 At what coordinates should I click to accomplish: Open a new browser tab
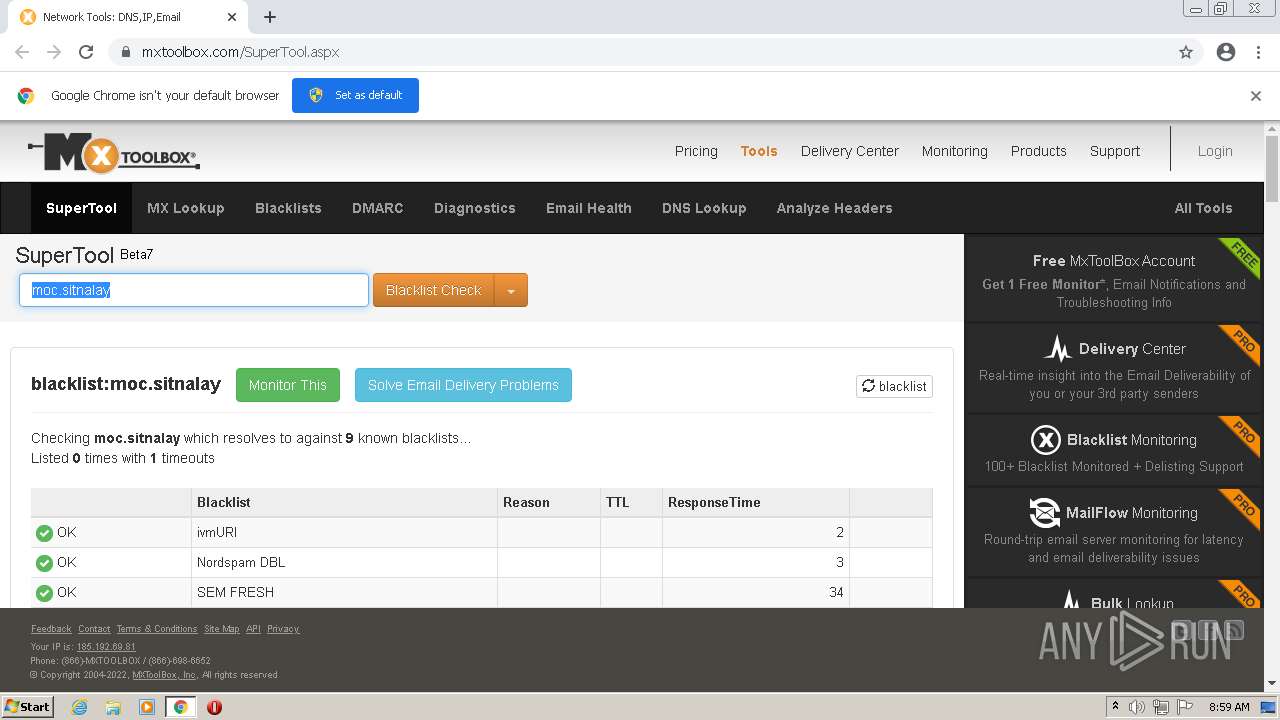(x=270, y=17)
